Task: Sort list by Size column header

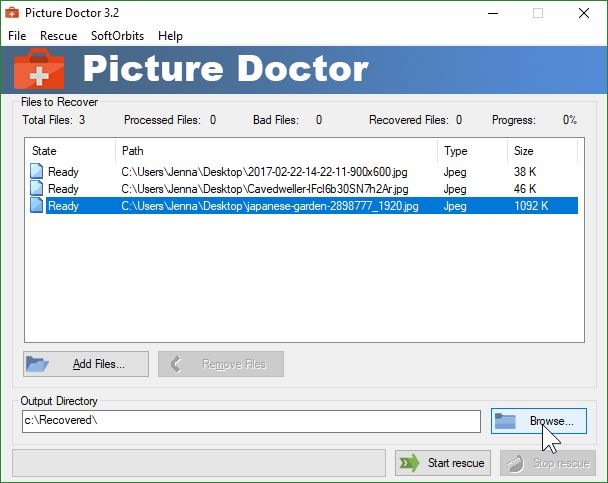Action: pos(541,151)
